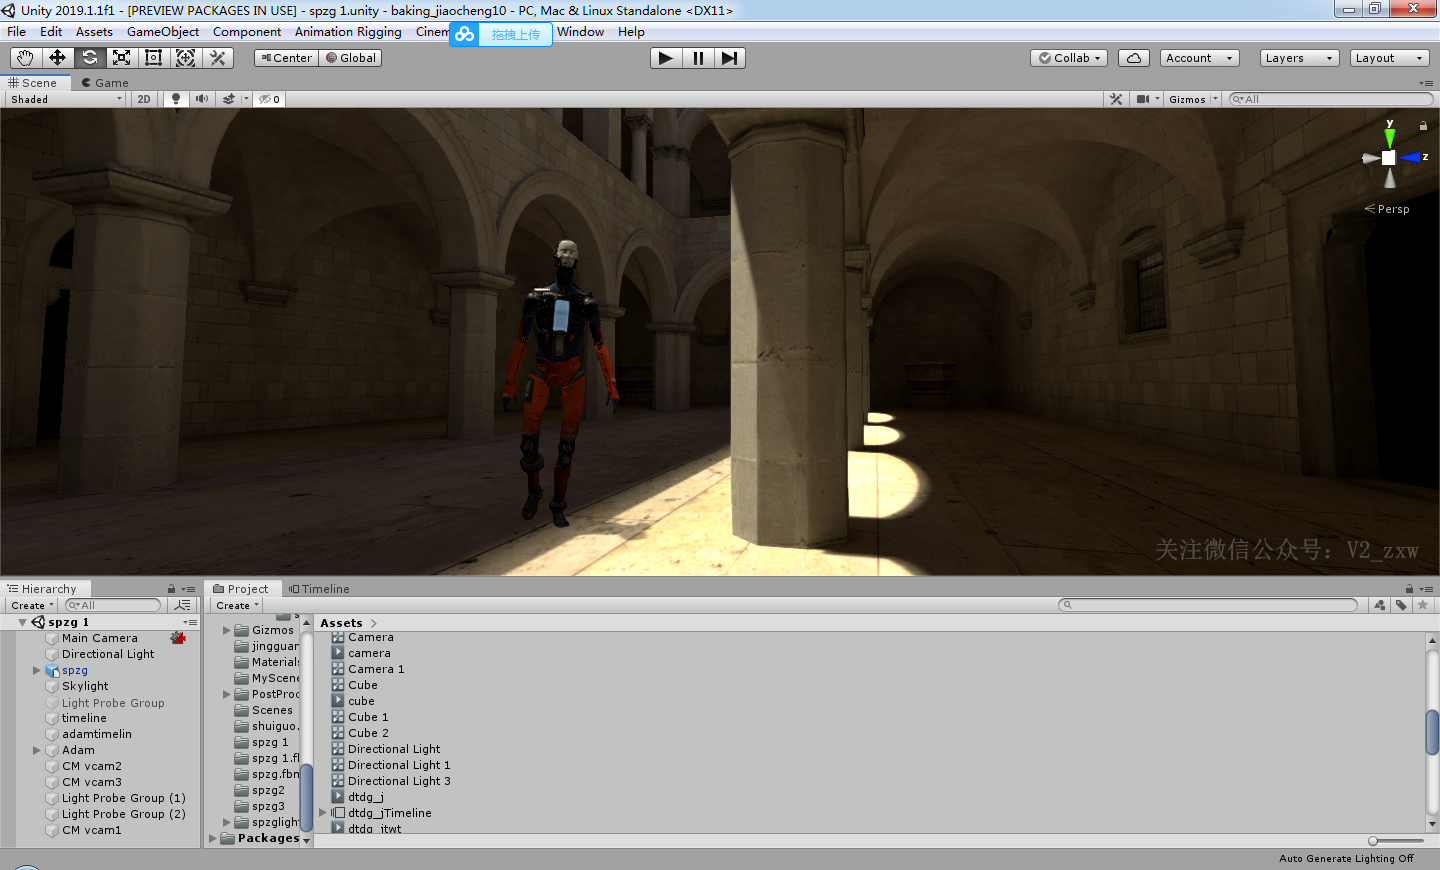Click Auto Generate Lighting Off status

[1346, 858]
